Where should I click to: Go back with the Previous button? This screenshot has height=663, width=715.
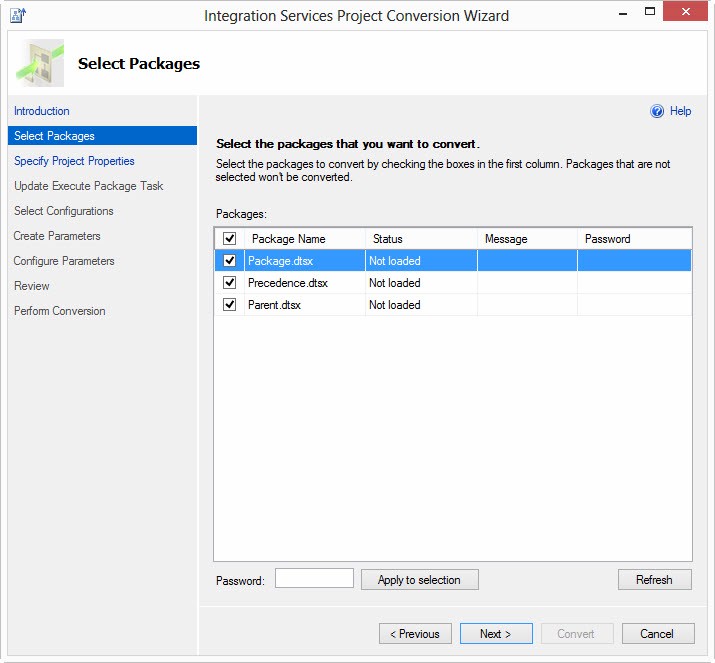pyautogui.click(x=415, y=634)
